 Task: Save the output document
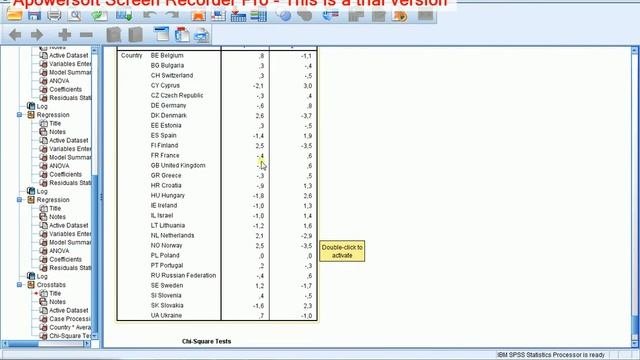[x=34, y=16]
